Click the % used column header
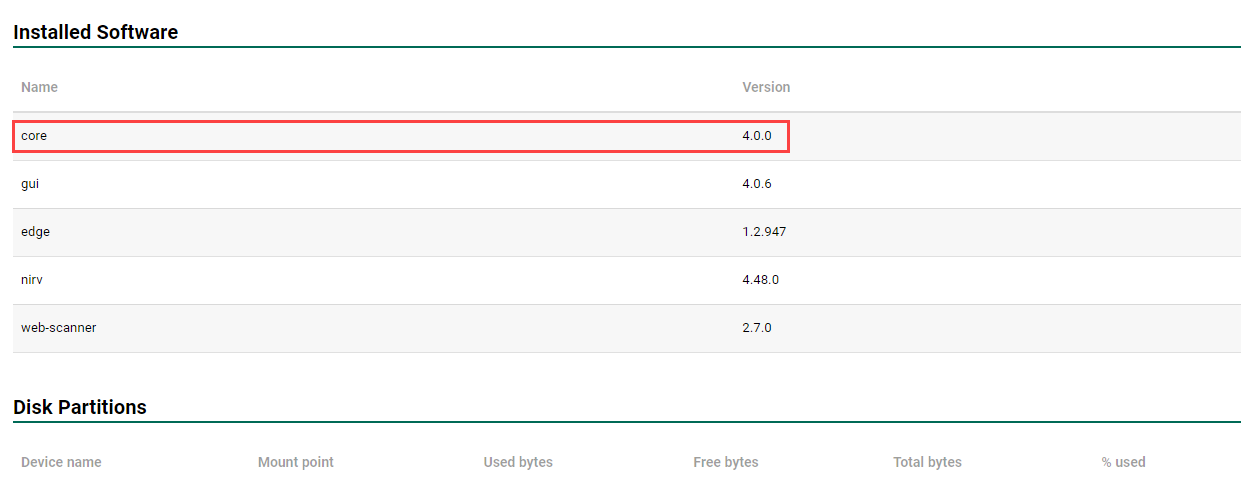 (1123, 462)
